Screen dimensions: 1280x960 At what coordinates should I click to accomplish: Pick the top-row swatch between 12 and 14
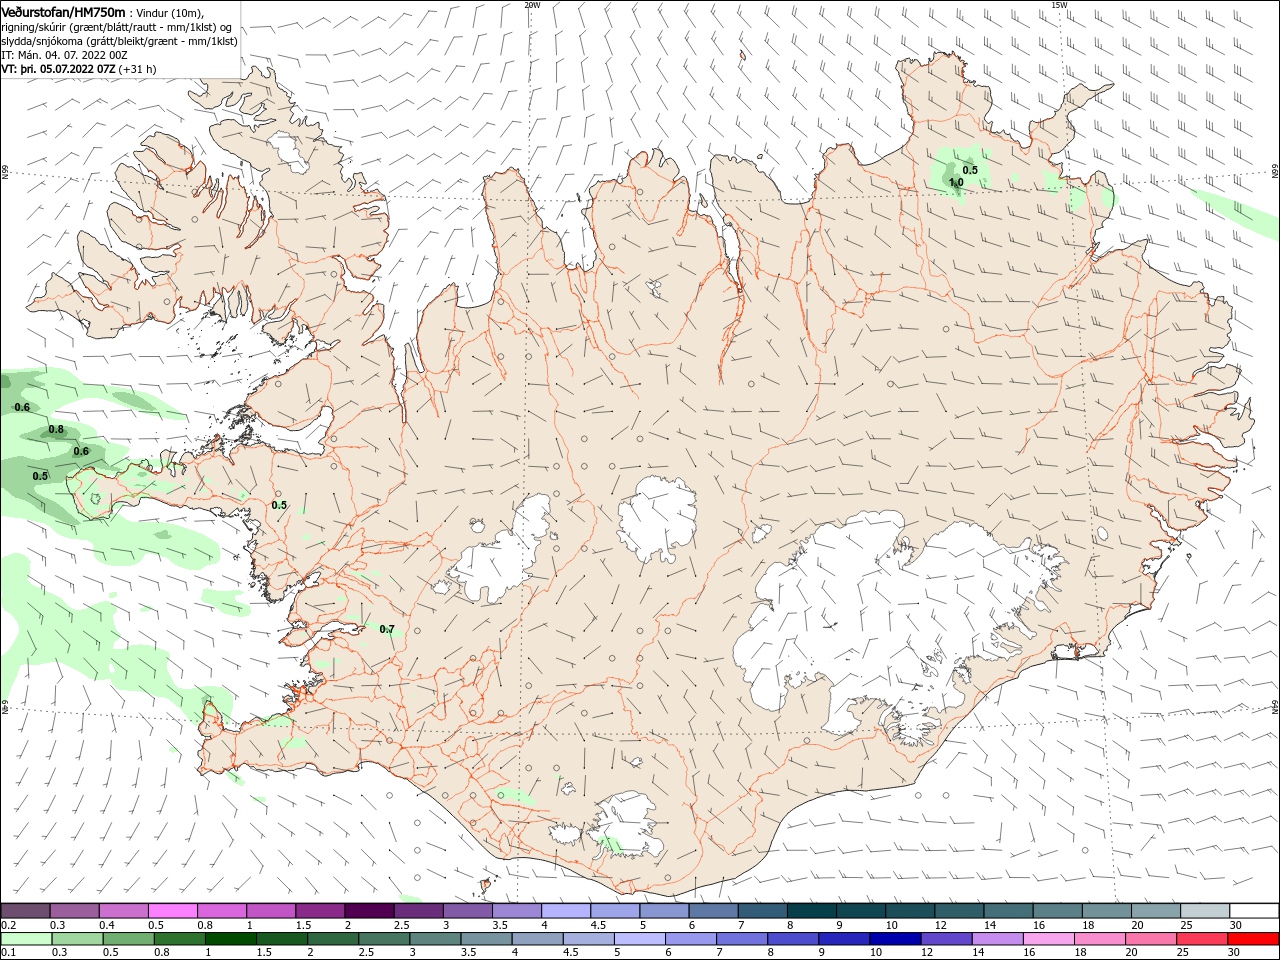tap(959, 911)
